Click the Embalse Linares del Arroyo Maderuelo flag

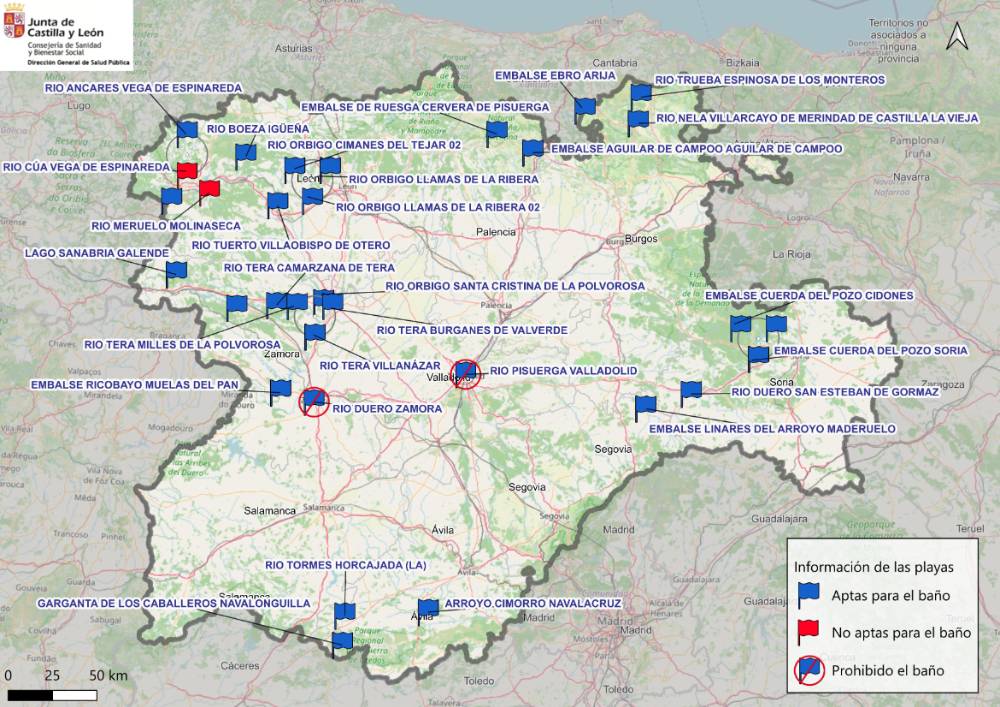coord(645,408)
